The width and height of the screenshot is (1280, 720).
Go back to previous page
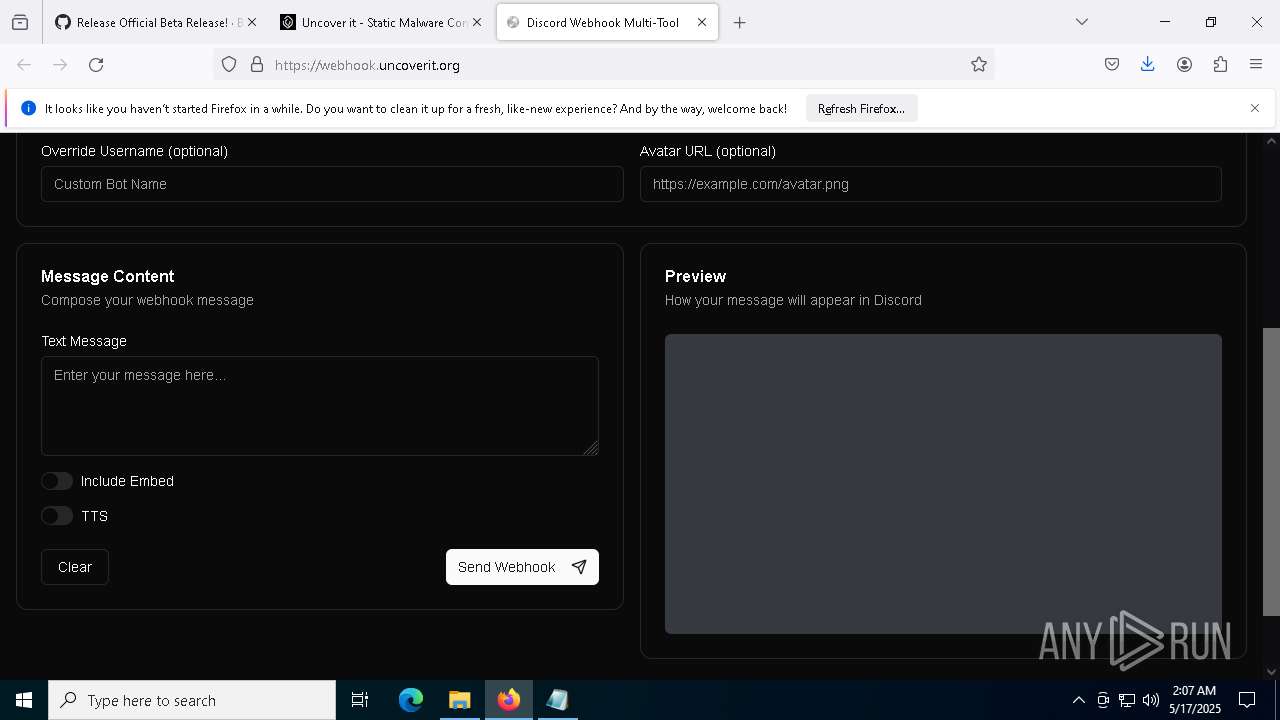(24, 65)
